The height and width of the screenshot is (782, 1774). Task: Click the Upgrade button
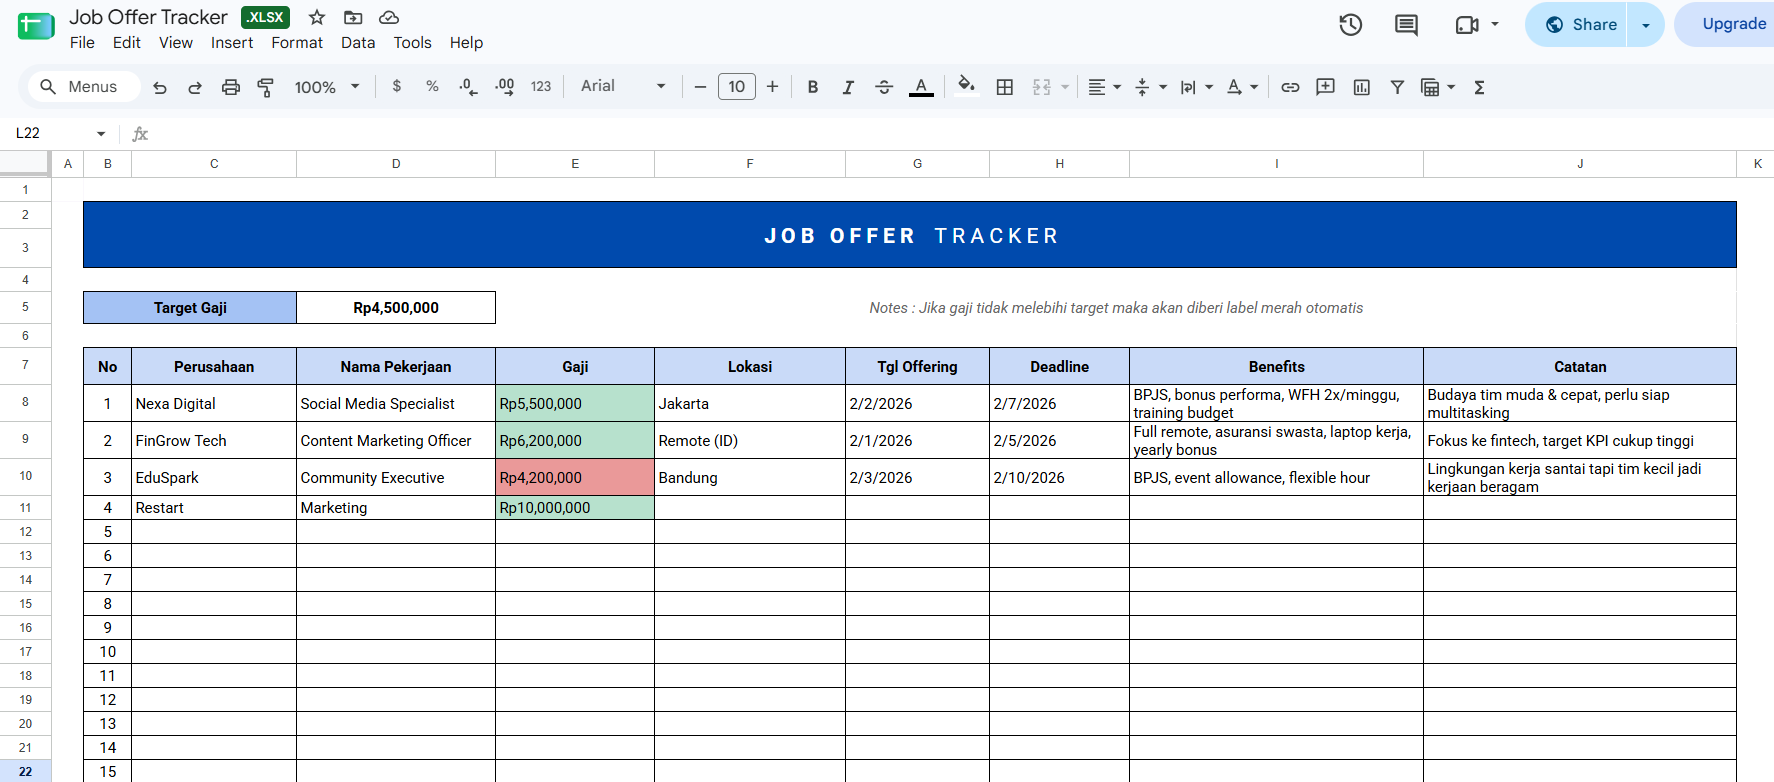(x=1725, y=24)
